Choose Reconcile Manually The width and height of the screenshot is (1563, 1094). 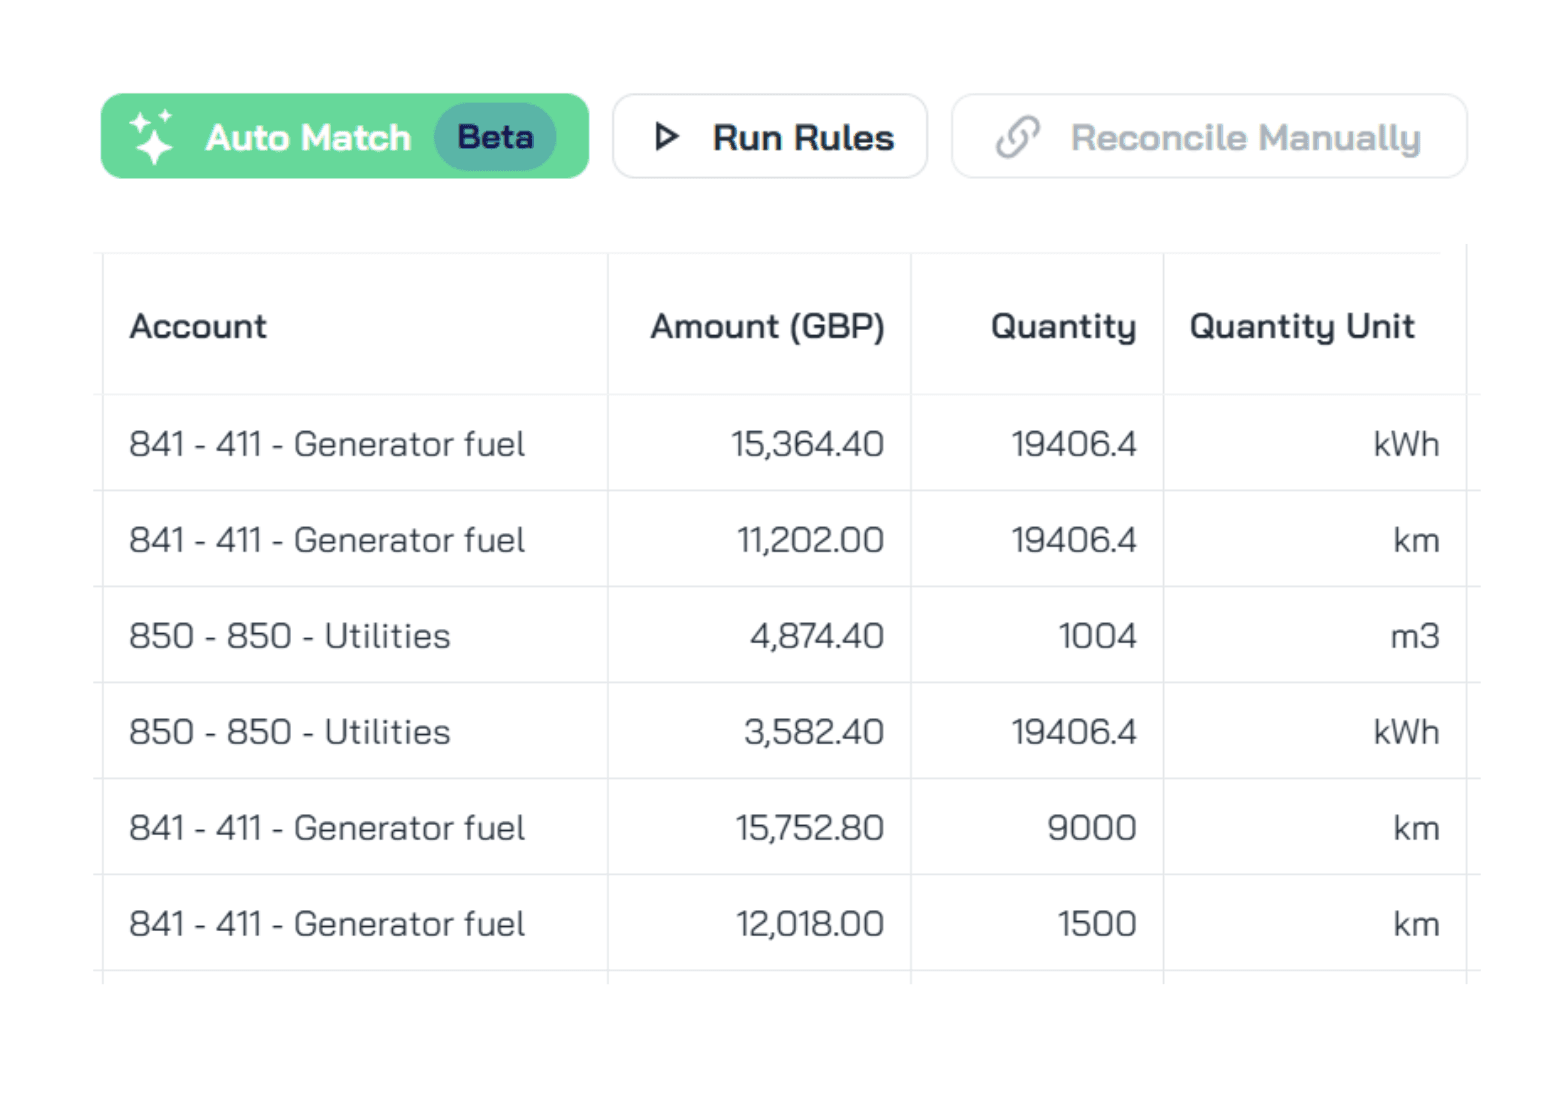[x=1209, y=137]
